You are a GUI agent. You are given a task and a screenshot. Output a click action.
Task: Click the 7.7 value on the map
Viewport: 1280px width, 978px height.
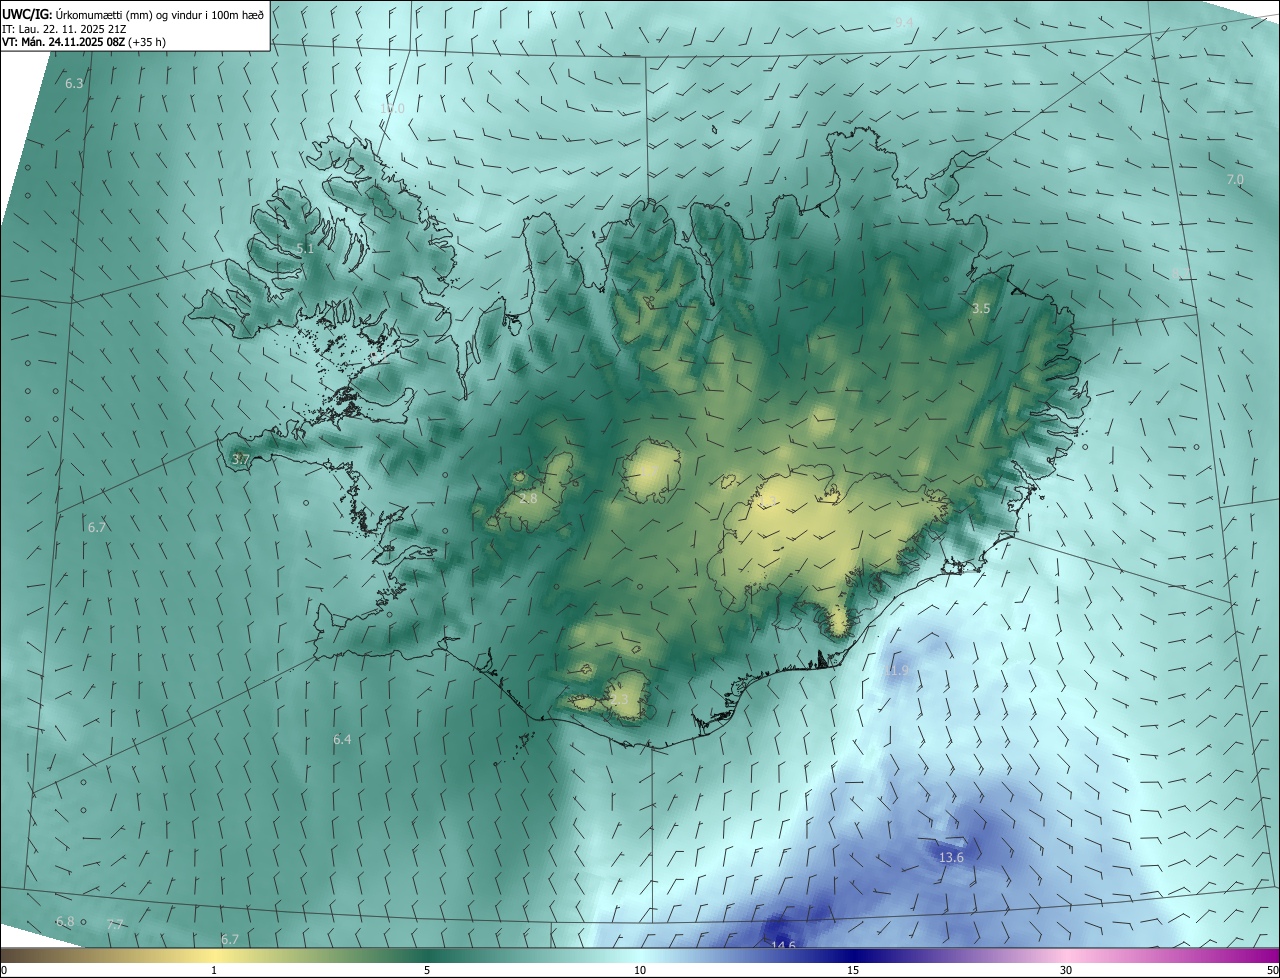click(x=115, y=925)
